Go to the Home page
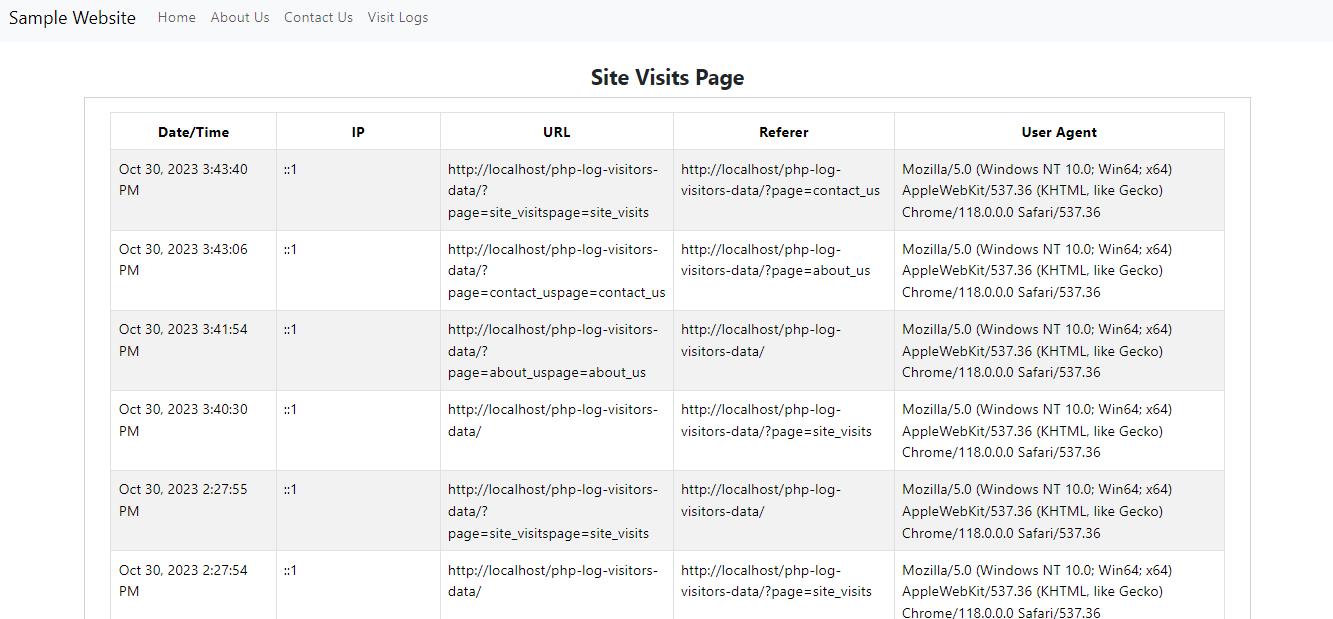This screenshot has width=1333, height=619. click(x=177, y=17)
